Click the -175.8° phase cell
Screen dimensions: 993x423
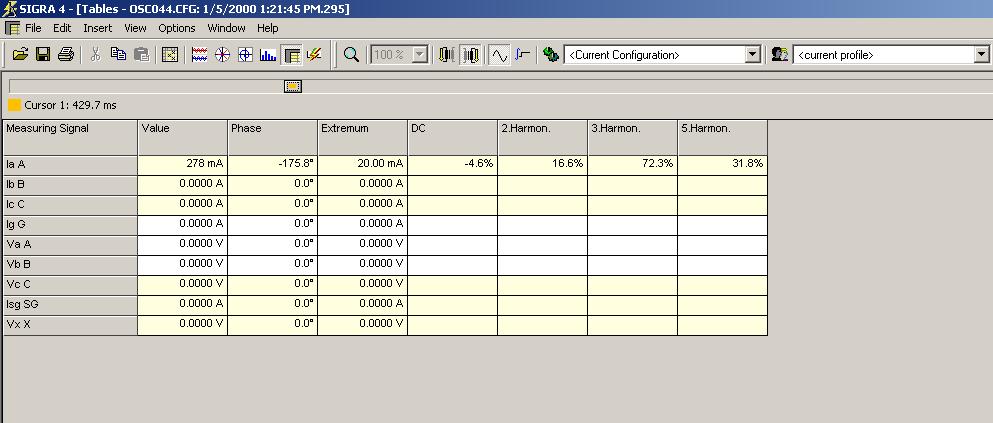pyautogui.click(x=273, y=165)
